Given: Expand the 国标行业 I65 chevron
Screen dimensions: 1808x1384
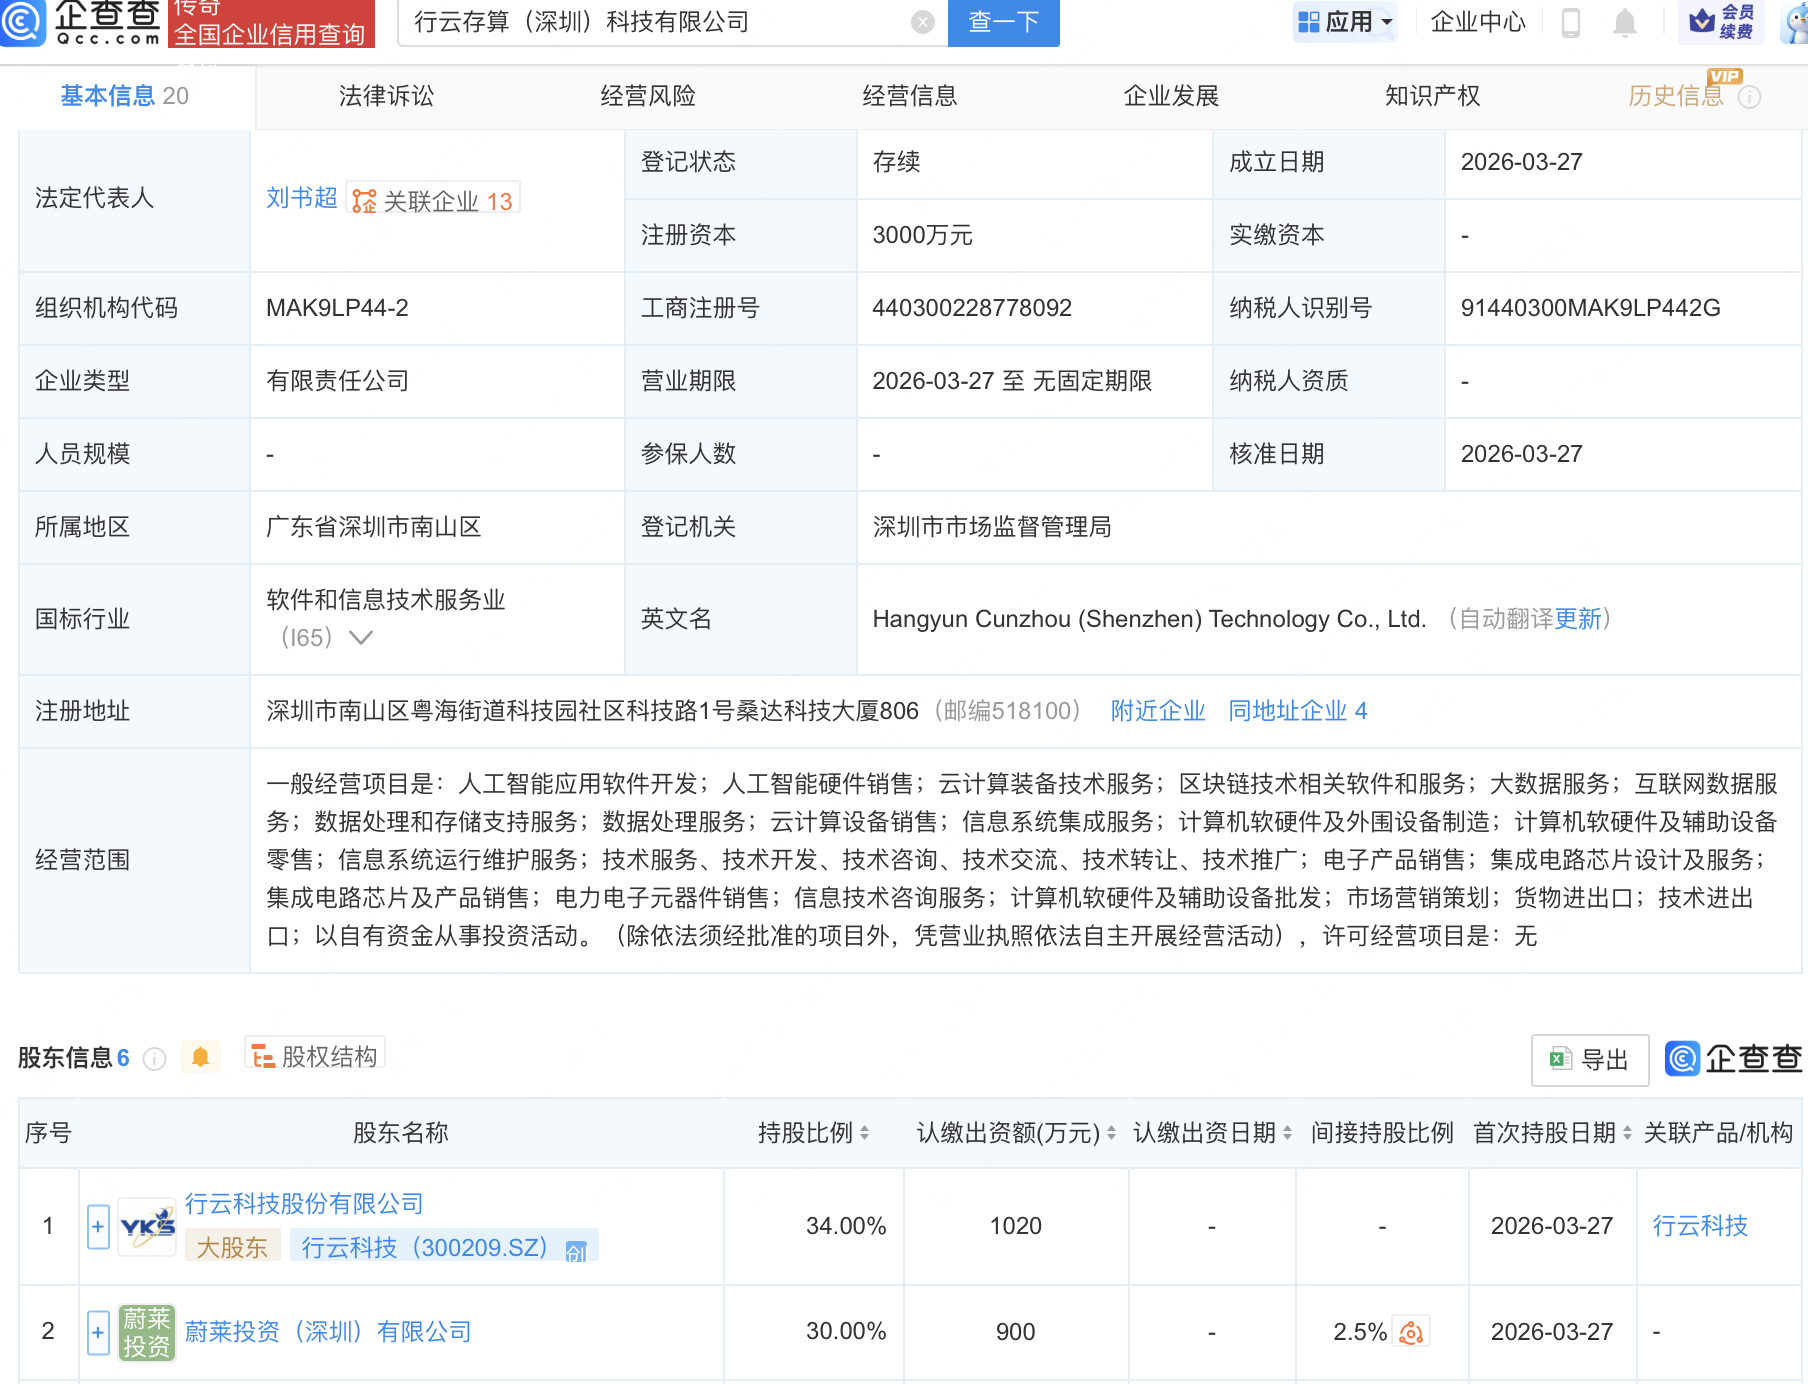Looking at the screenshot, I should (360, 638).
